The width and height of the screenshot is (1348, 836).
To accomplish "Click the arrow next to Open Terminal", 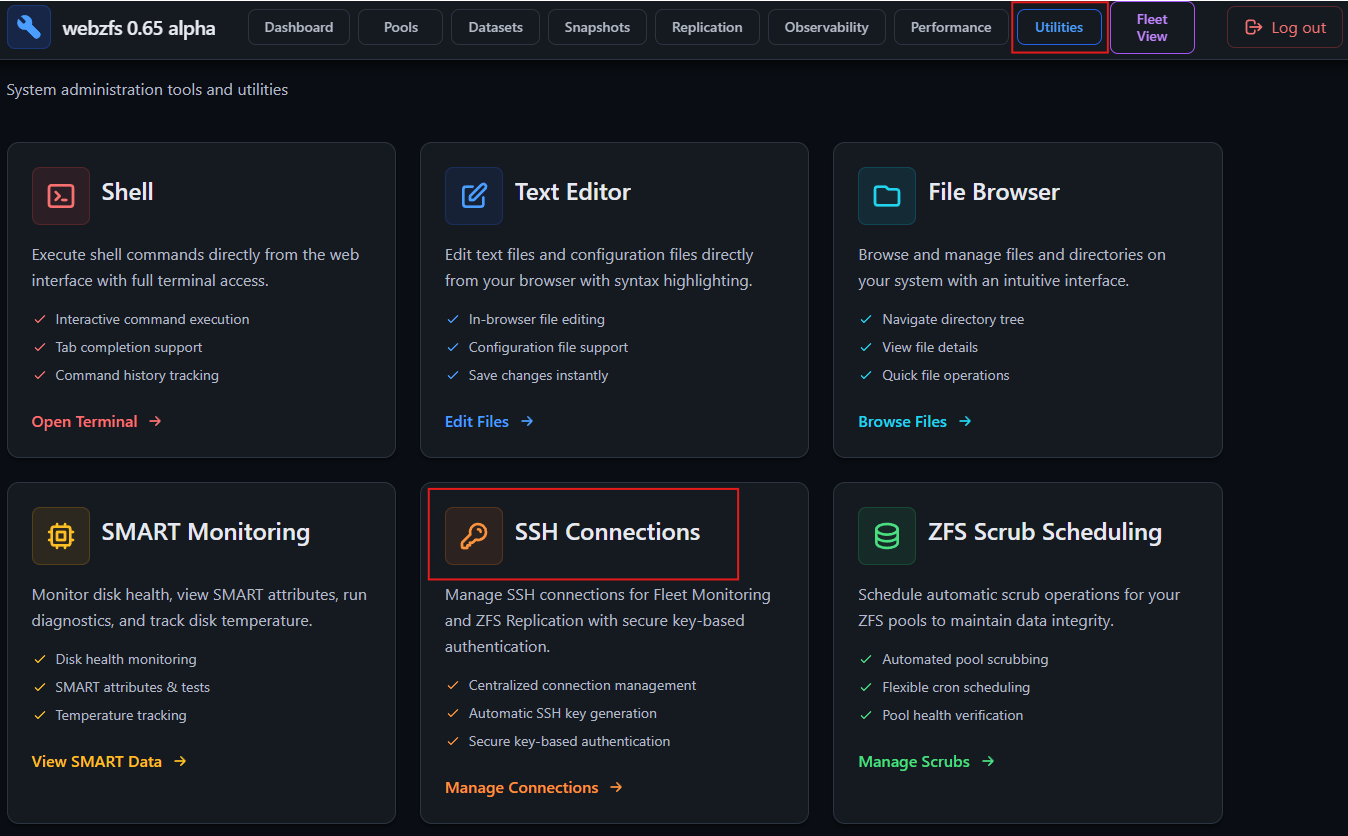I will [x=155, y=421].
